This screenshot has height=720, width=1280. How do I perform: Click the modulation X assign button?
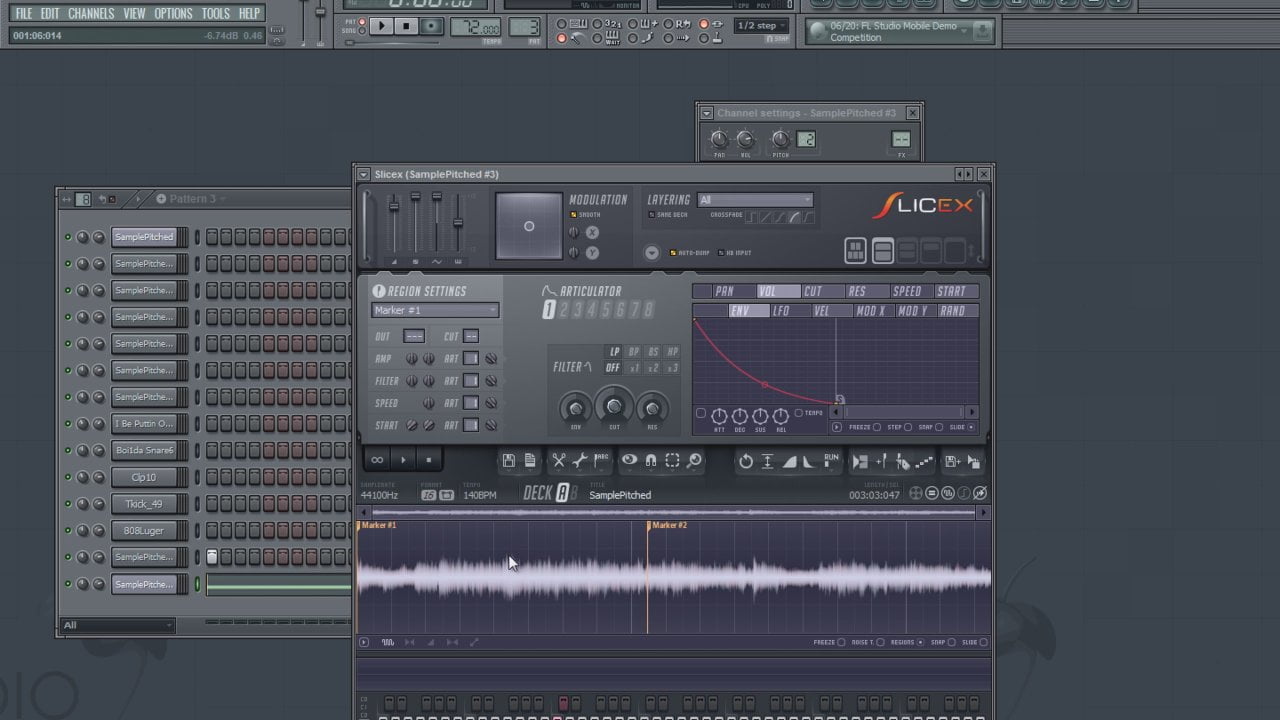[592, 232]
